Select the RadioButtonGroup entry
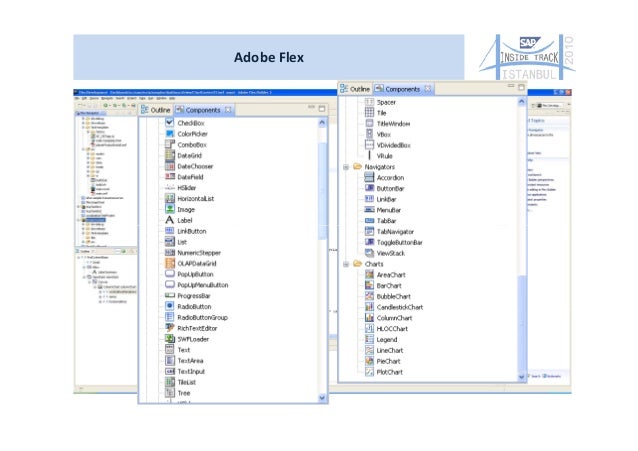Viewport: 638px width, 451px height. 202,317
